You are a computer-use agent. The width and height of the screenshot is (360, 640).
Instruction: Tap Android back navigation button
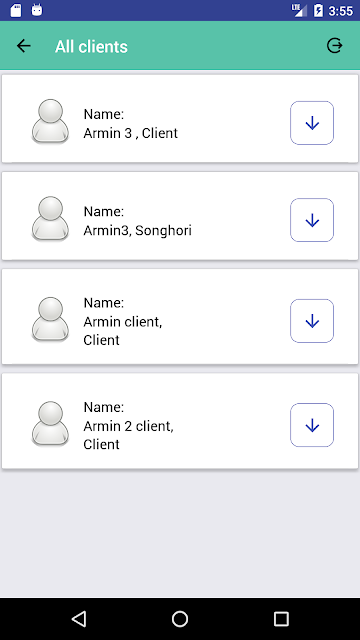(x=79, y=619)
